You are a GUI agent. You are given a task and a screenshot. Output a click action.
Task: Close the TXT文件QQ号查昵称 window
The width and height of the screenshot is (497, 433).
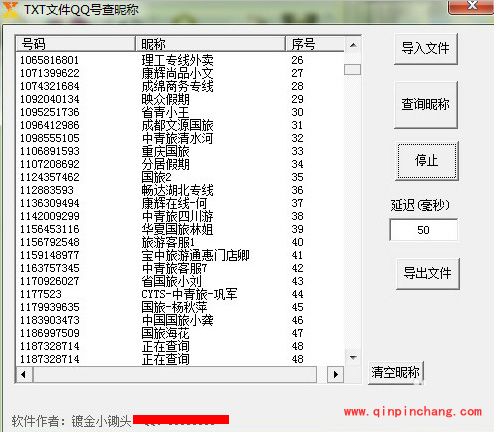click(471, 6)
